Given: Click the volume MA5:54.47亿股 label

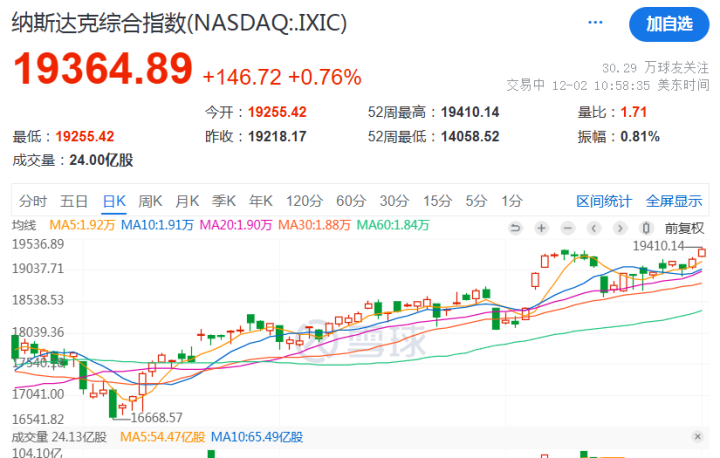Looking at the screenshot, I should [163, 437].
